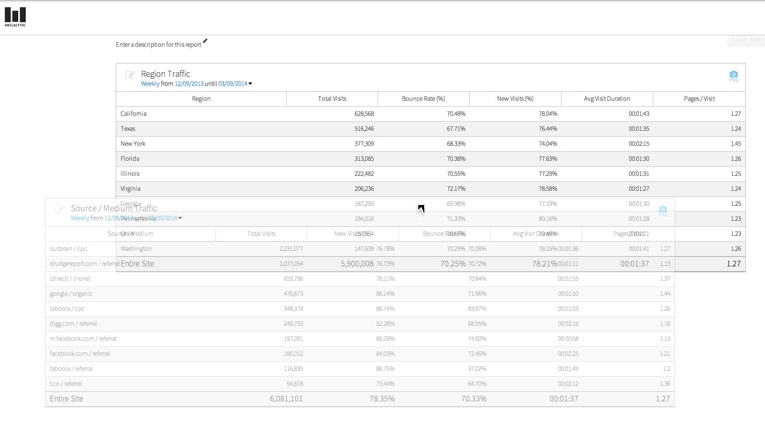The height and width of the screenshot is (423, 765).
Task: Click Weekly link under Region Traffic title
Action: coord(150,84)
